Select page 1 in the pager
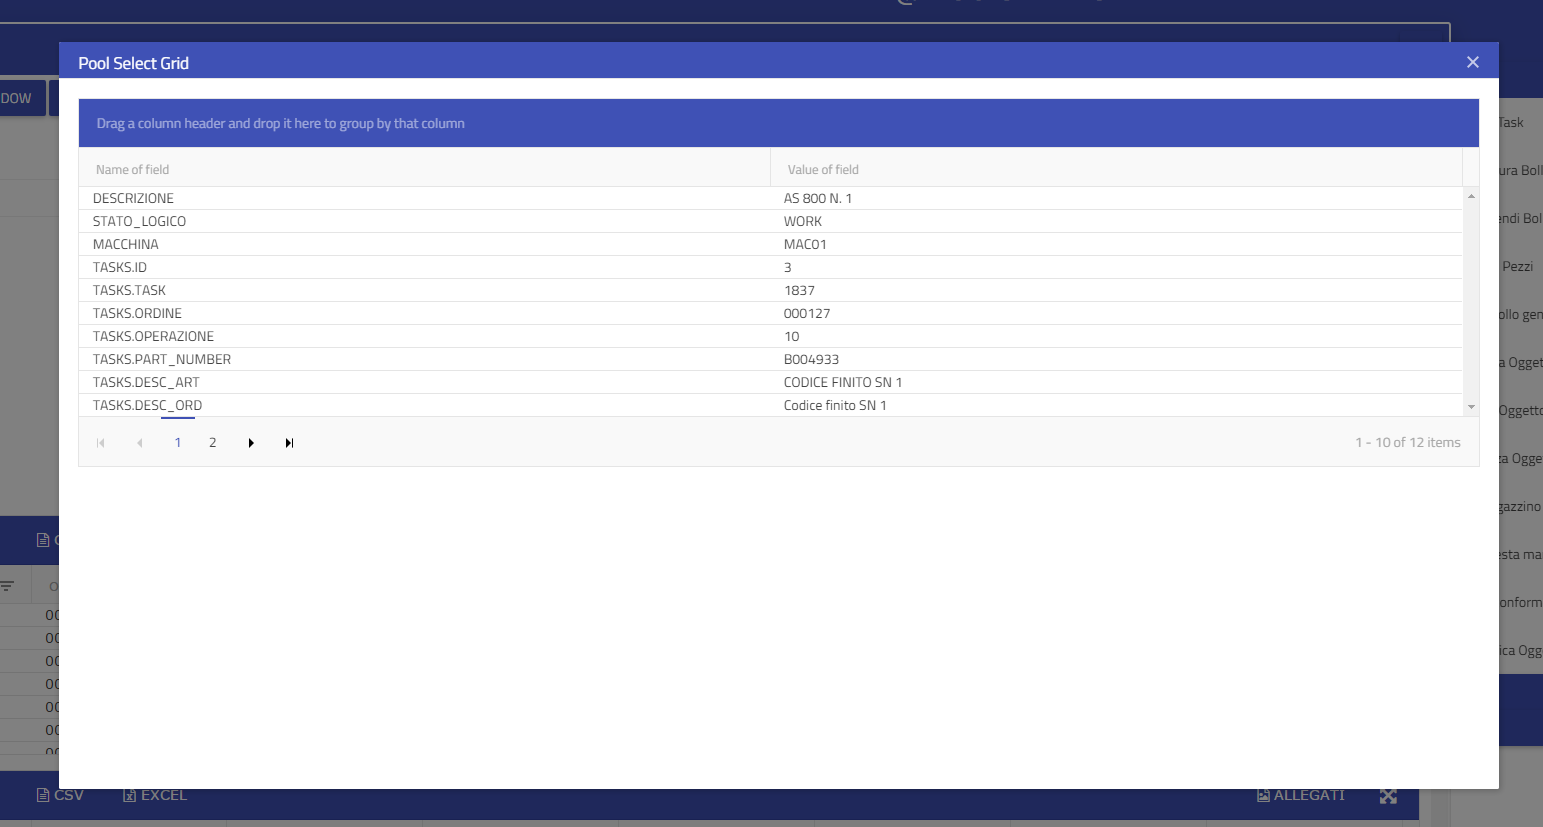 [178, 443]
